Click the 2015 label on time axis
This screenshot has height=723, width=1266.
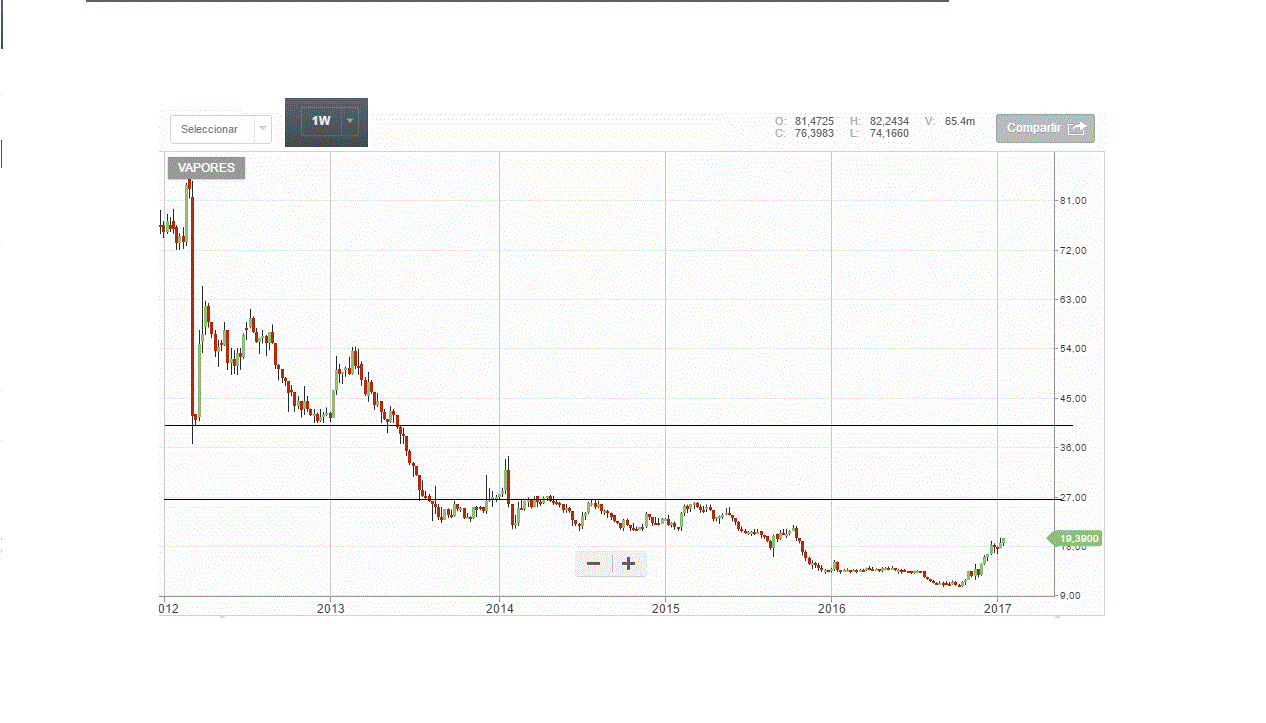(x=665, y=607)
